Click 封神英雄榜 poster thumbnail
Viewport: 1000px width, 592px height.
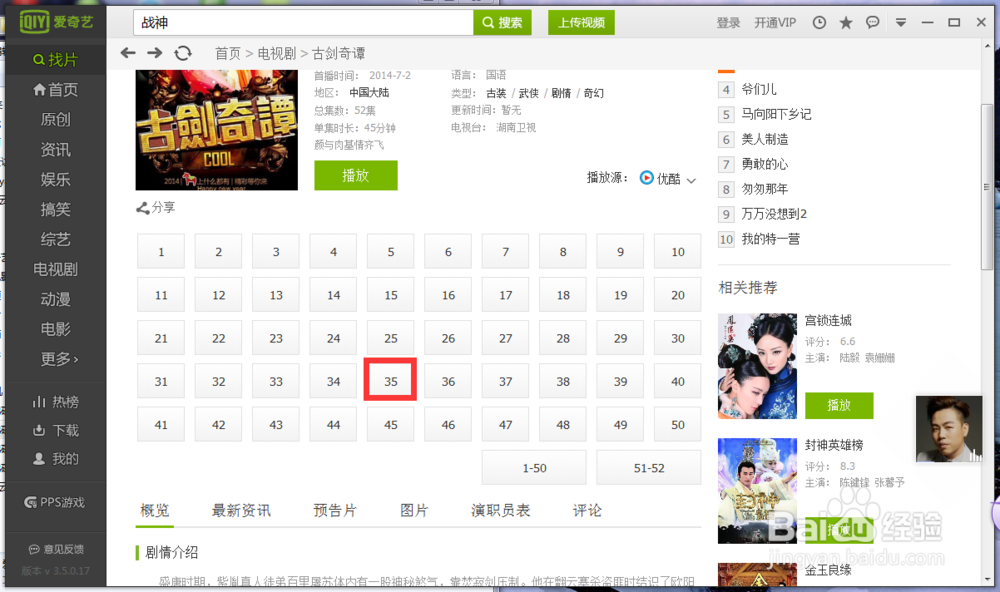tap(757, 491)
